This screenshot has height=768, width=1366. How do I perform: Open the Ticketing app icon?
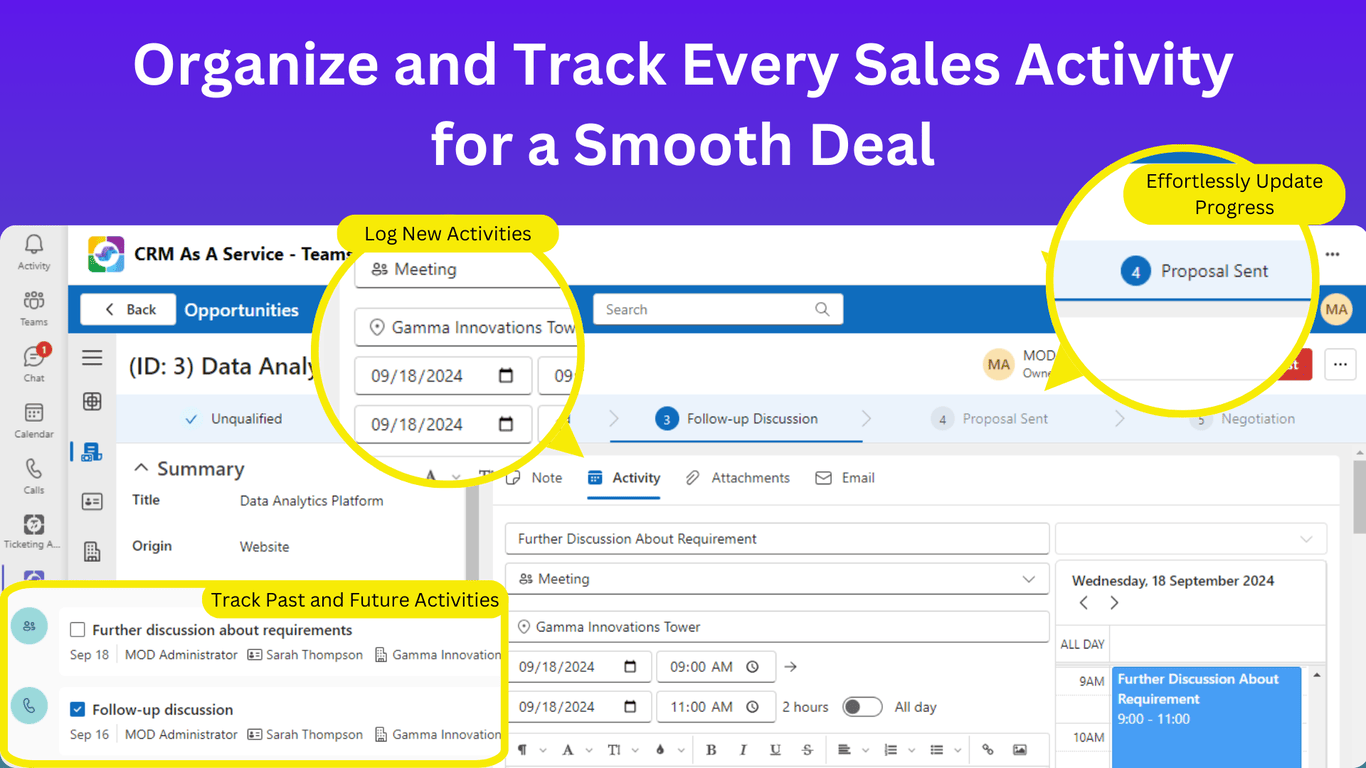click(34, 532)
